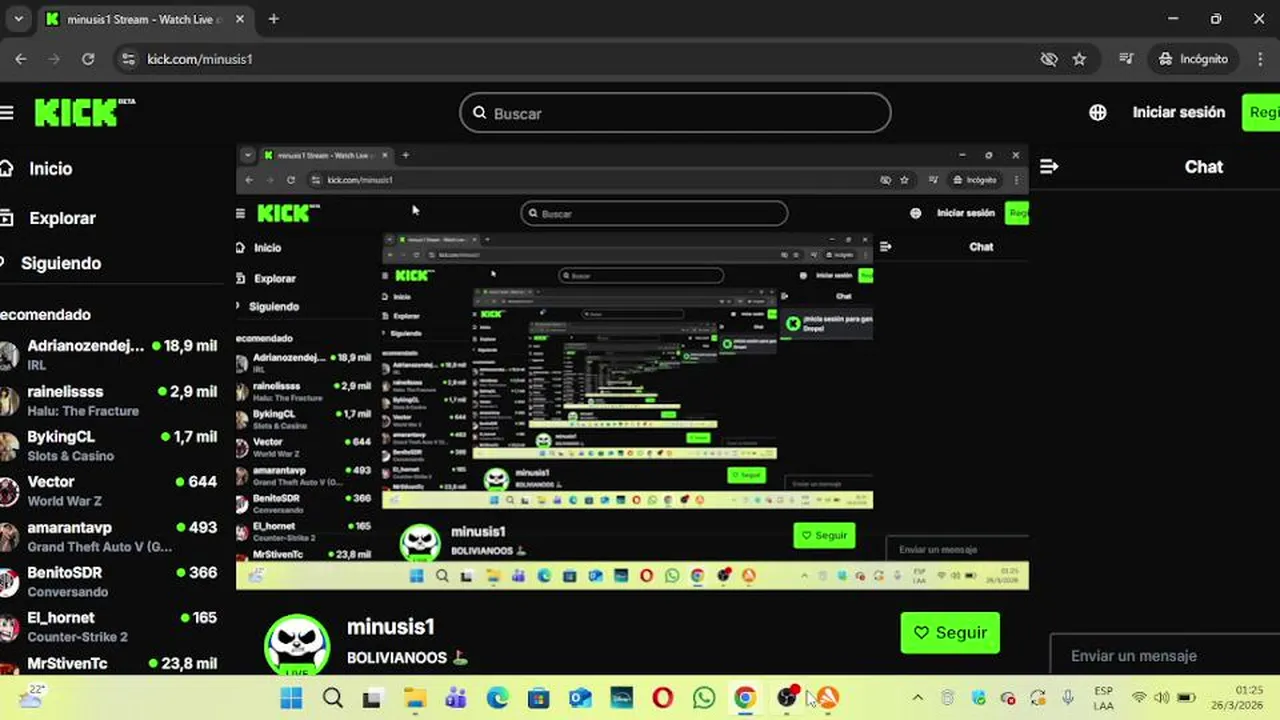Open the Kick hamburger menu
The width and height of the screenshot is (1280, 720).
point(7,113)
